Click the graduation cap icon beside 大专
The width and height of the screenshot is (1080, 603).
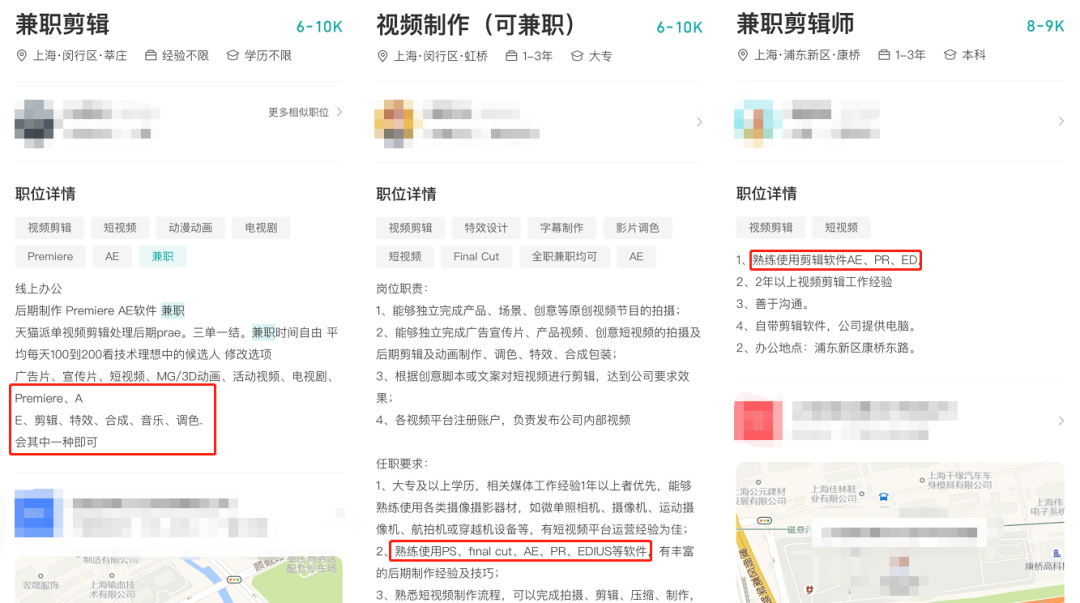coord(577,56)
